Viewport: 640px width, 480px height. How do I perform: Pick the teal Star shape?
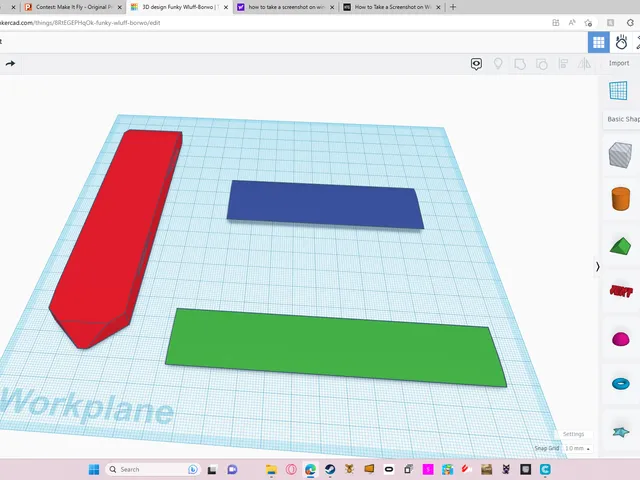tap(620, 431)
